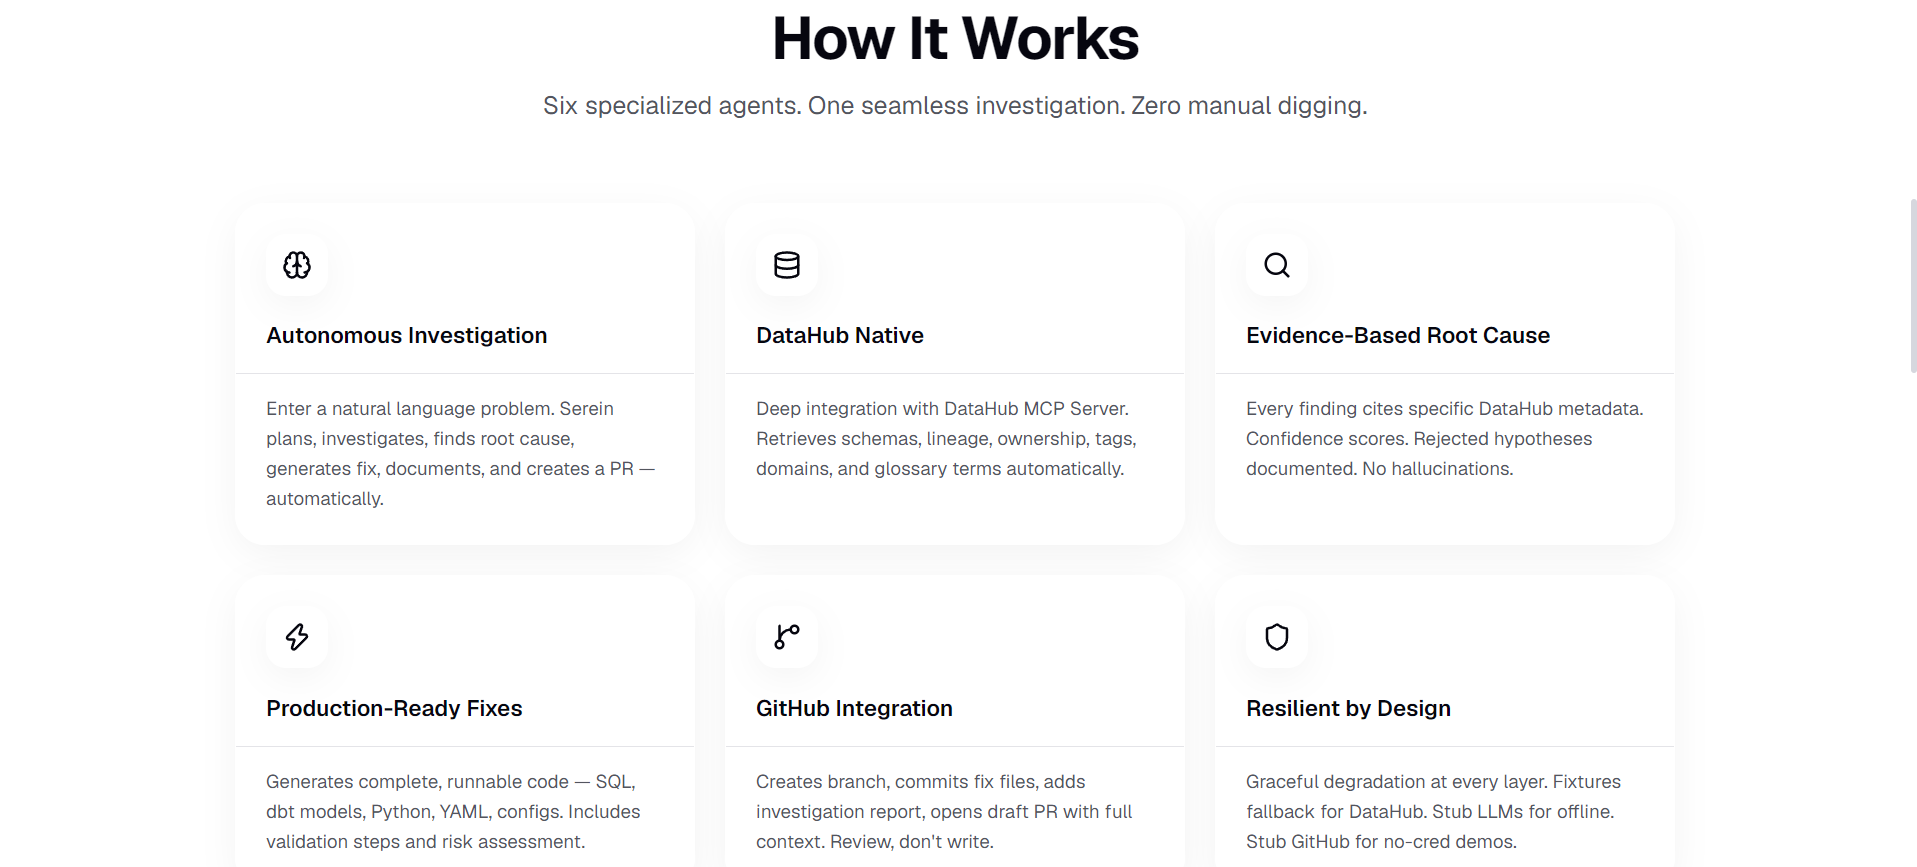
Task: Click the Graceful degradation description text
Action: 1433,812
